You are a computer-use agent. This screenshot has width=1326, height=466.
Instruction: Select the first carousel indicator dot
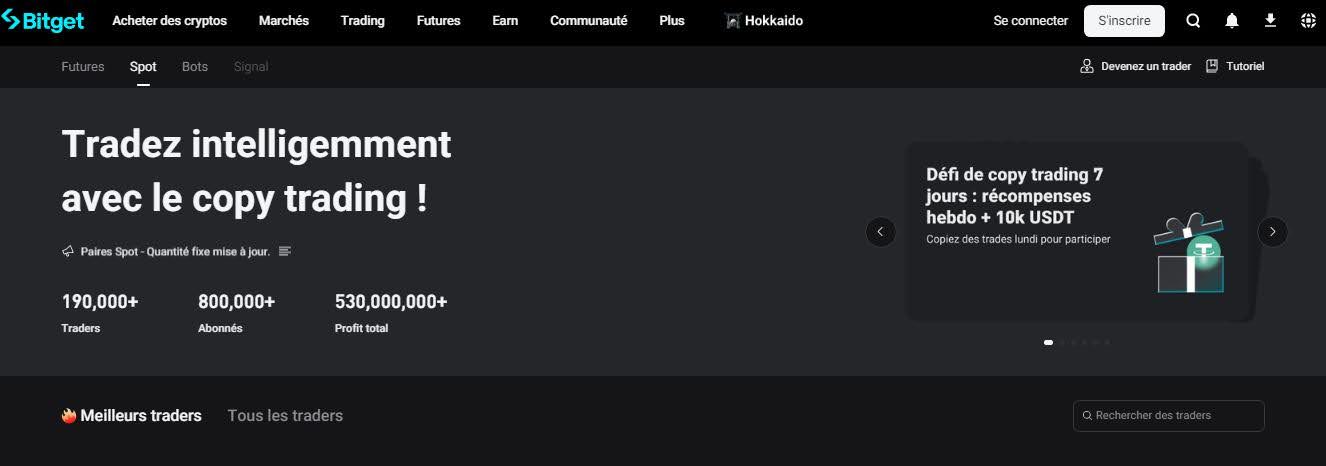pyautogui.click(x=1048, y=342)
